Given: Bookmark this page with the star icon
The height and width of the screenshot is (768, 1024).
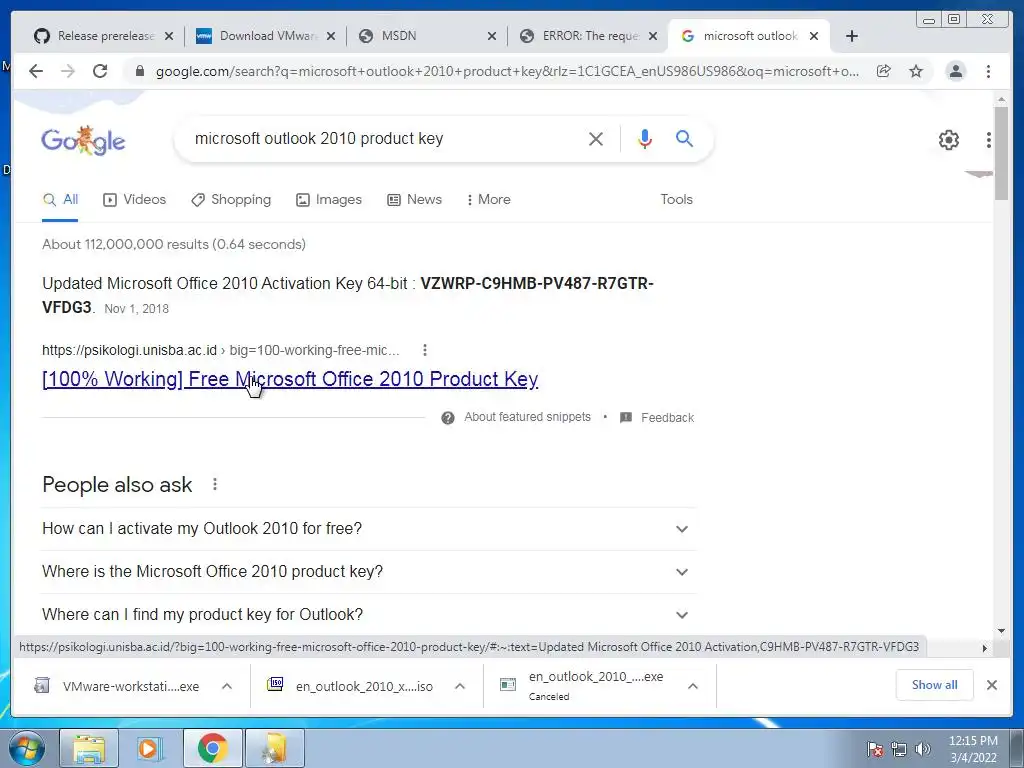Looking at the screenshot, I should 916,71.
